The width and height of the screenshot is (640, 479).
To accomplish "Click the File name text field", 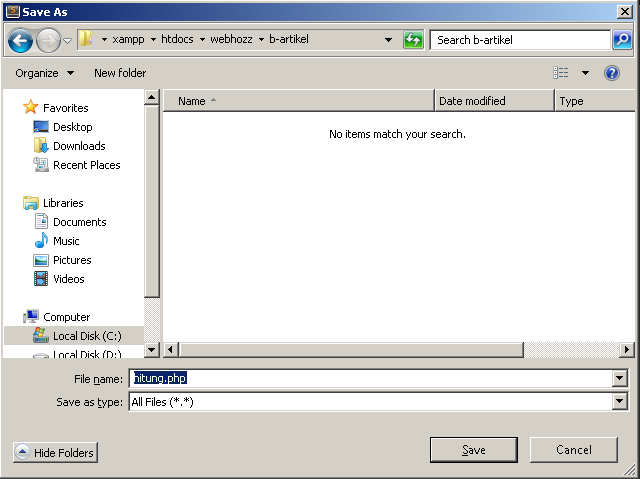I will click(x=370, y=379).
